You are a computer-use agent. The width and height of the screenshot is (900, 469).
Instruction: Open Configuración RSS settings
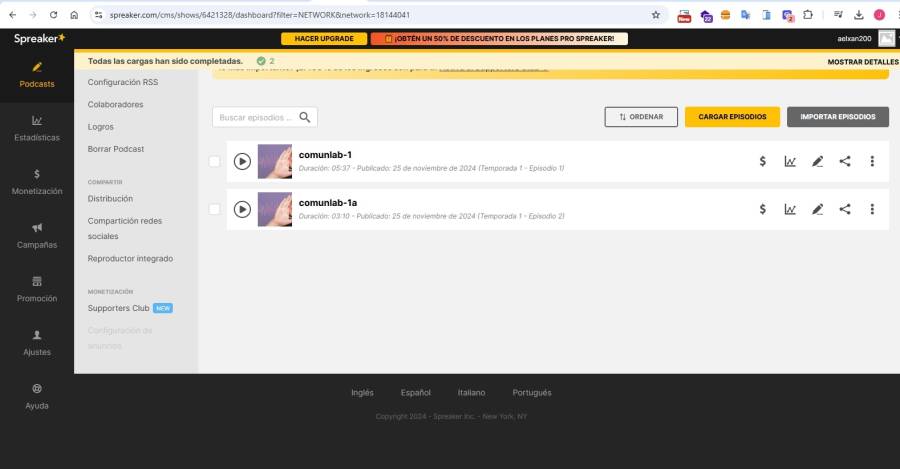123,82
